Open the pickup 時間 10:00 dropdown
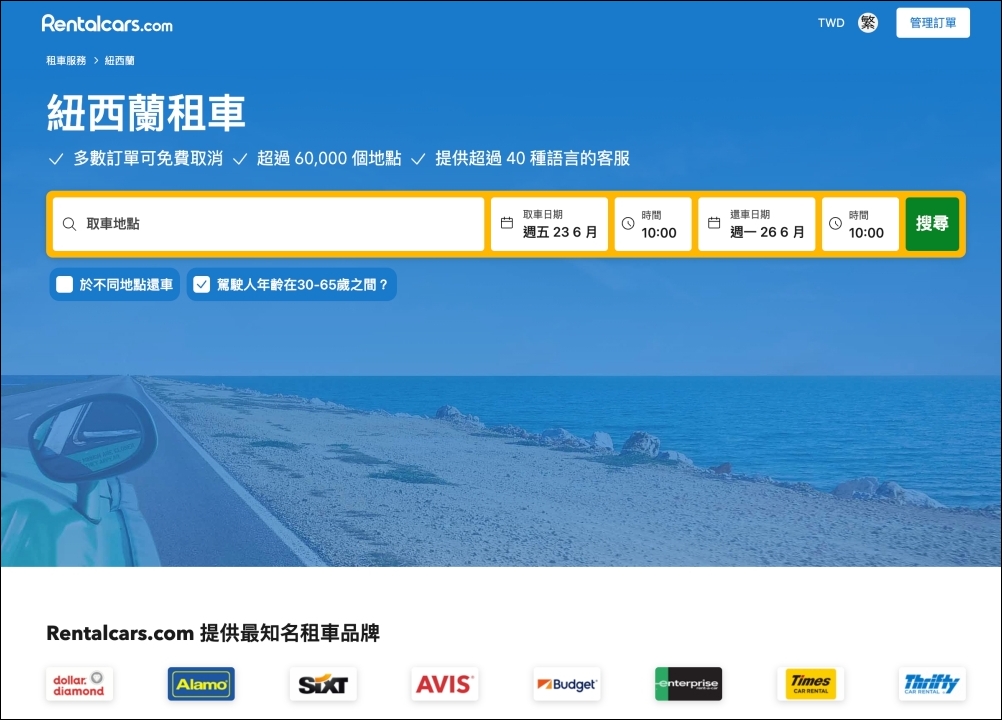Viewport: 1002px width, 720px height. tap(653, 224)
